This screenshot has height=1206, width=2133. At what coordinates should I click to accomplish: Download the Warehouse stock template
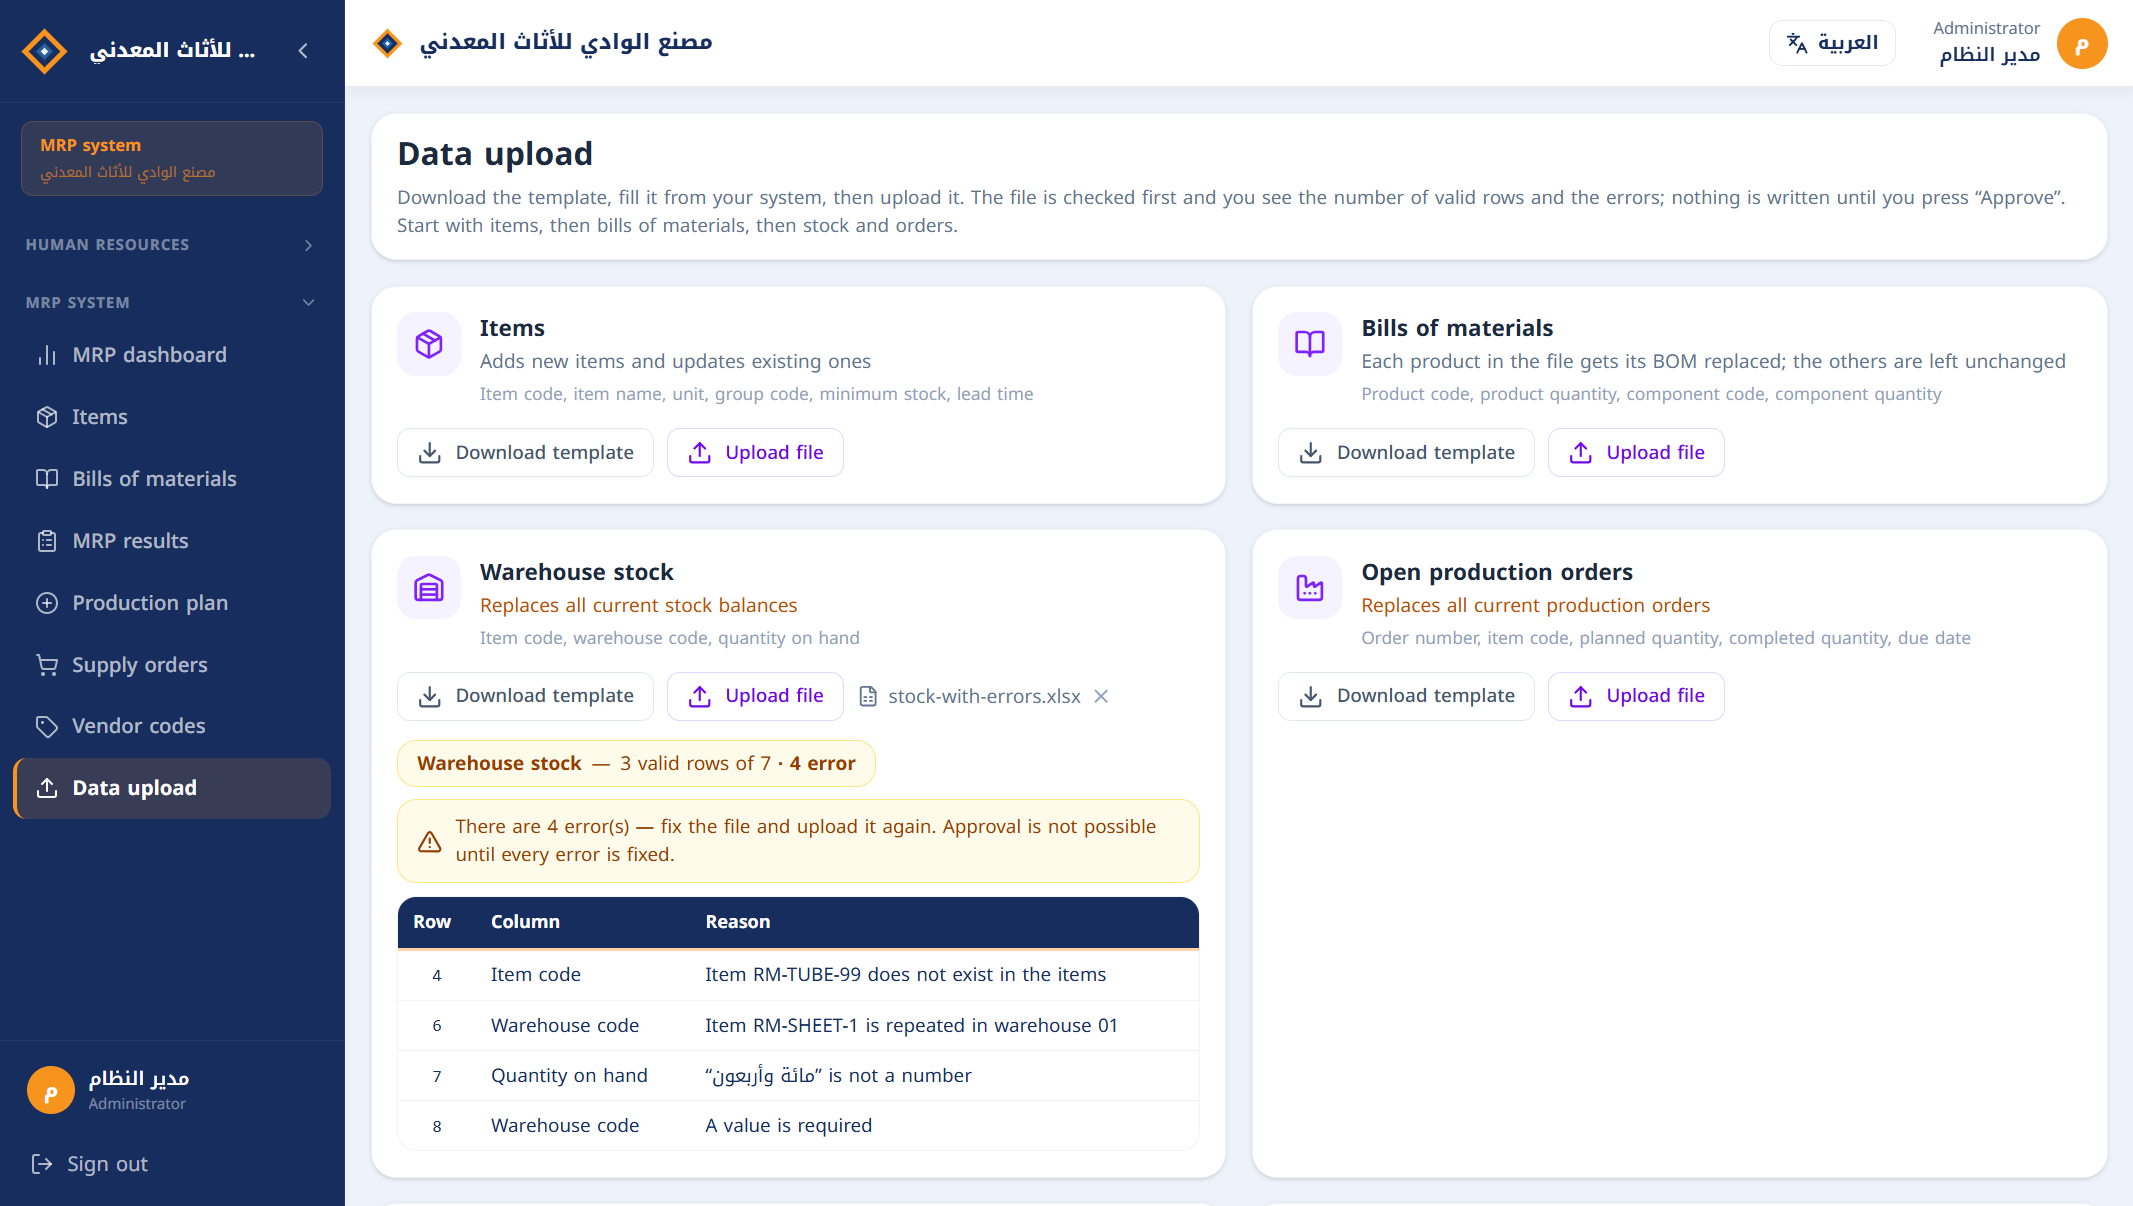[525, 696]
